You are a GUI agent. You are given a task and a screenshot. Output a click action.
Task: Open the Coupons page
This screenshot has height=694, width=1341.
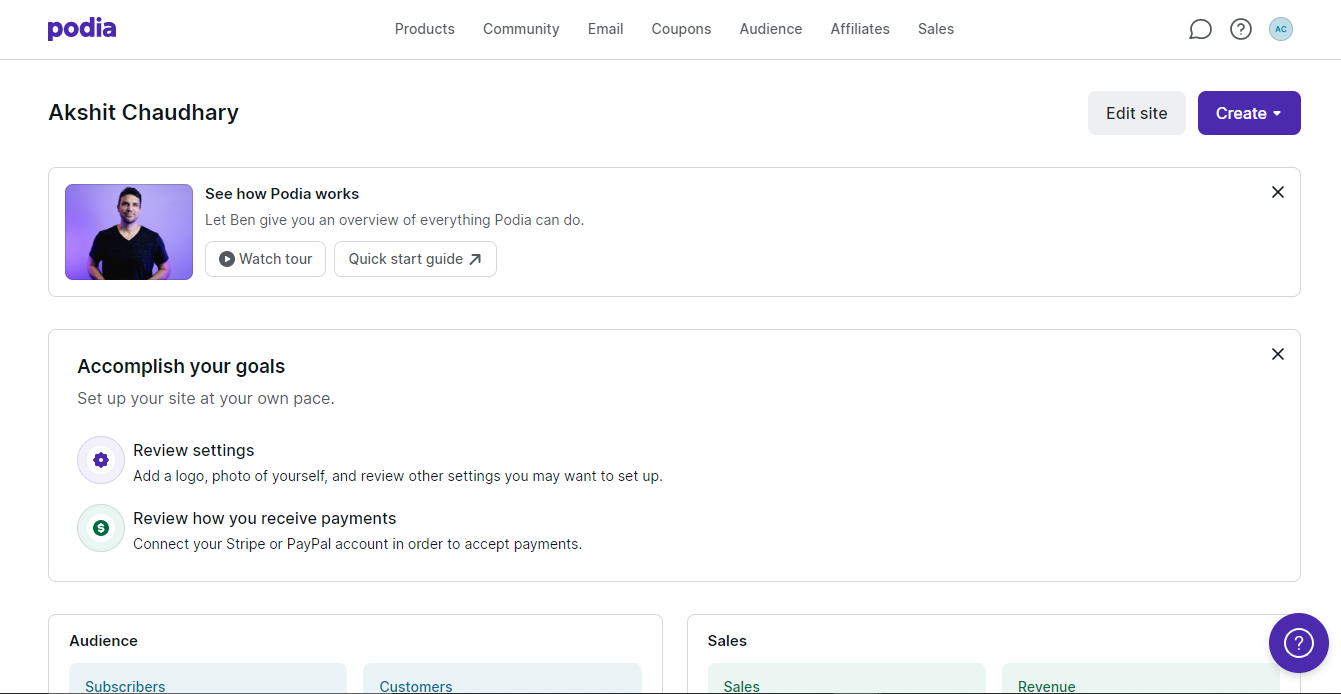[x=681, y=29]
